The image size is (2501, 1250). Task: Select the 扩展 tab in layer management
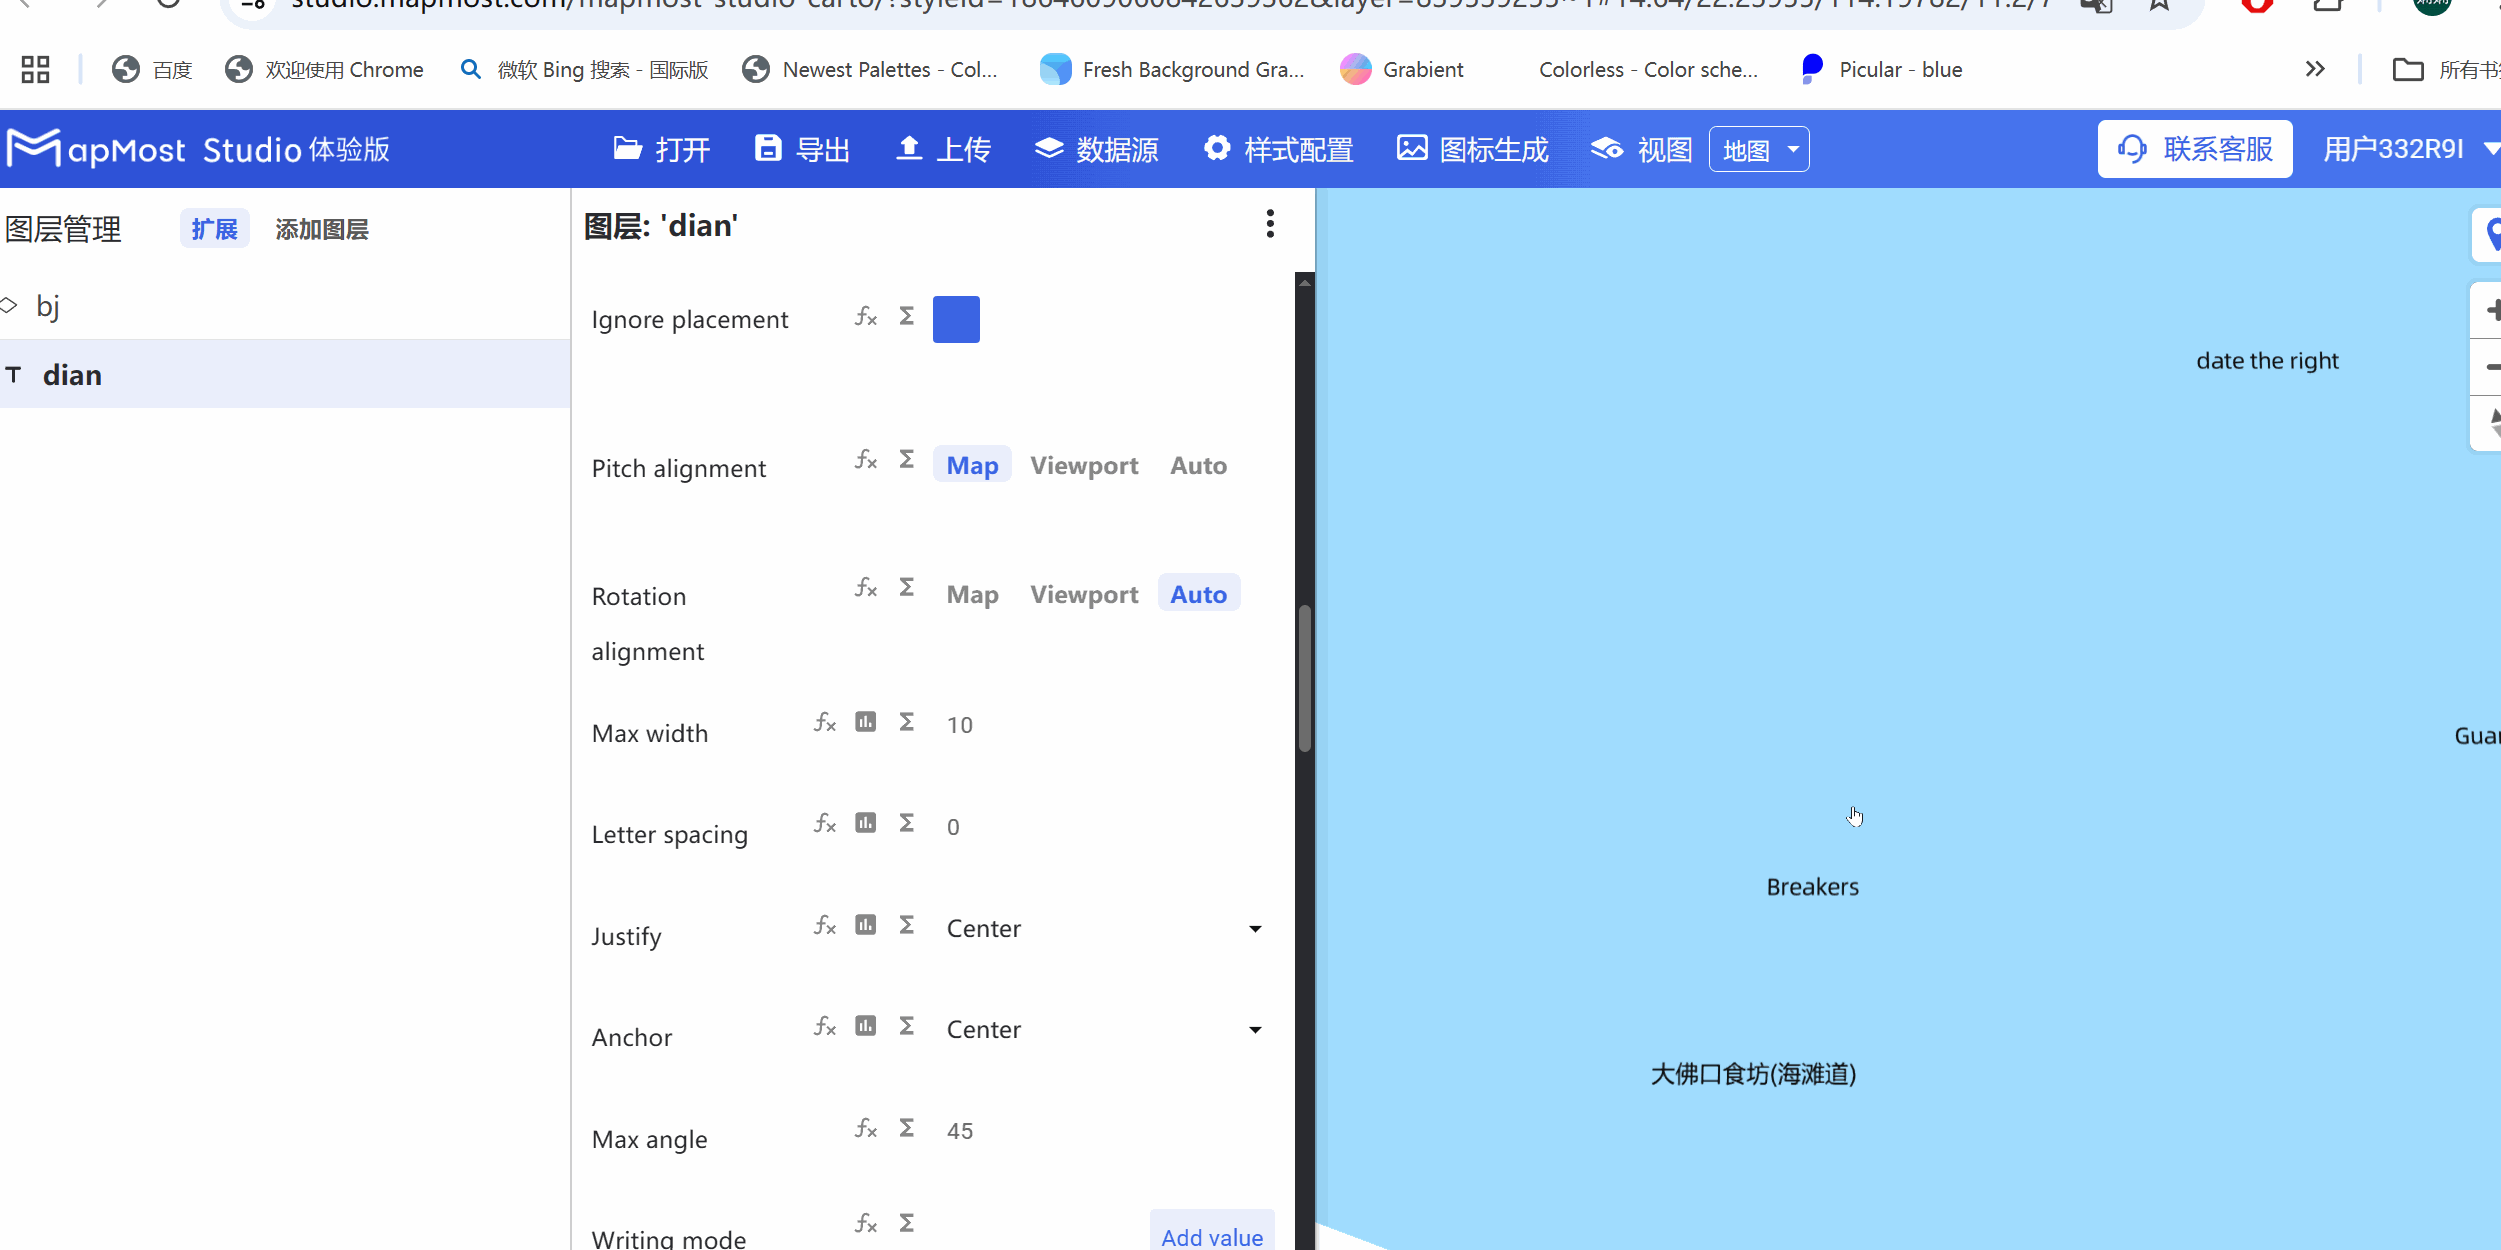[215, 229]
